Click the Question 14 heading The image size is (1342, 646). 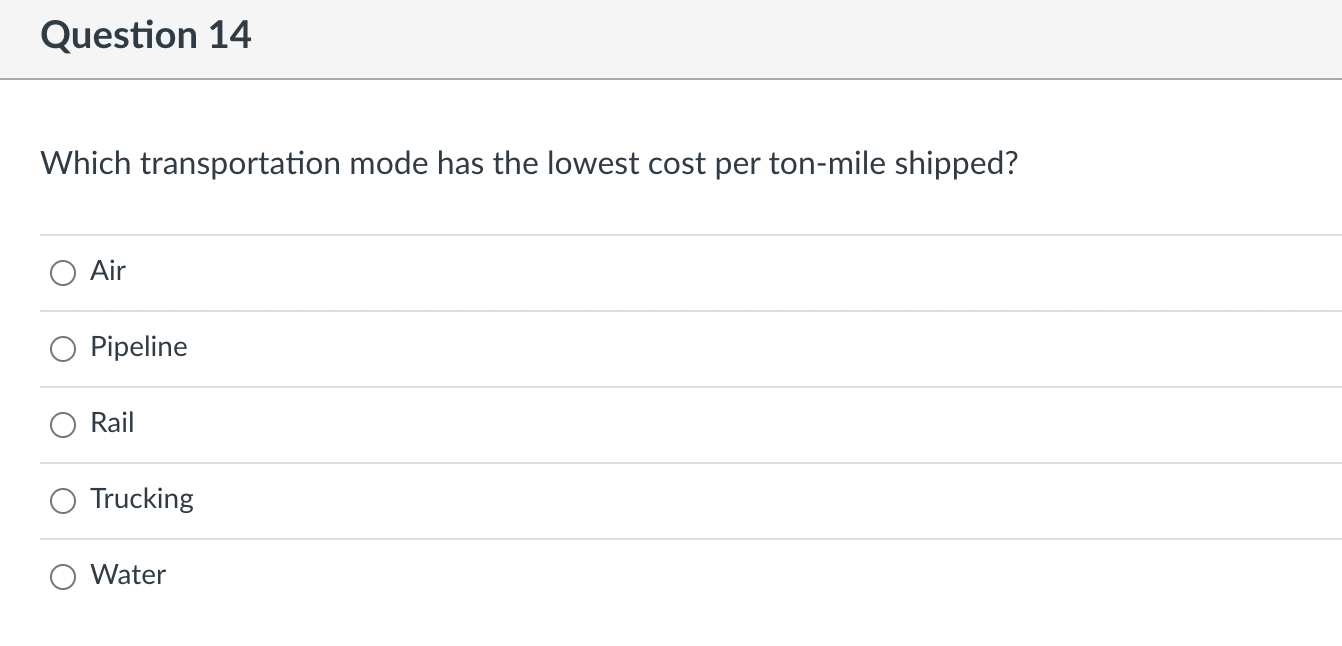(146, 36)
